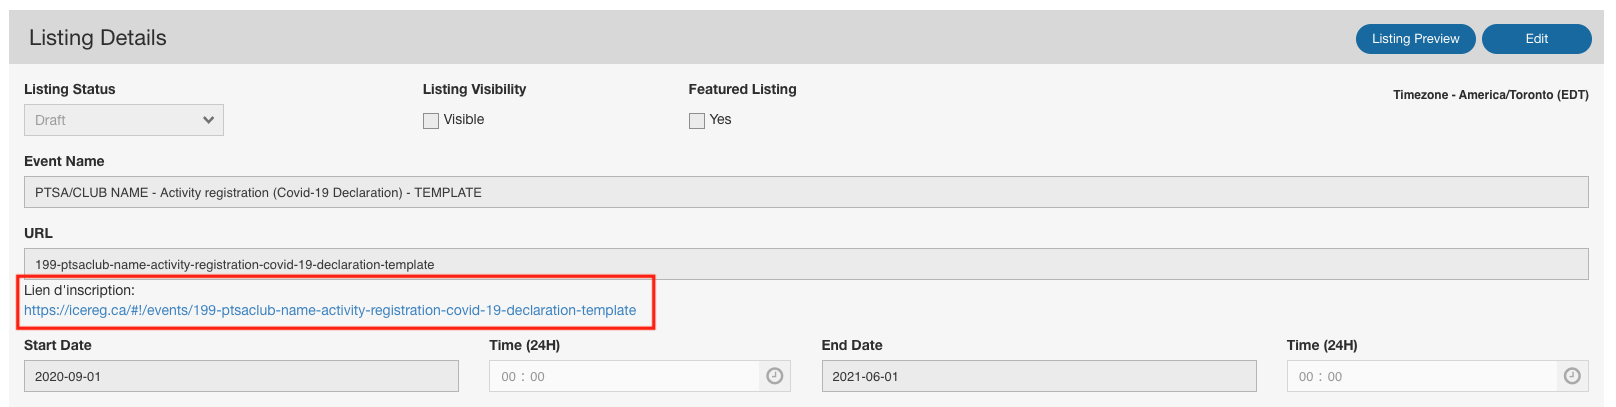Select the URL slug input field
The image size is (1616, 407).
805,264
